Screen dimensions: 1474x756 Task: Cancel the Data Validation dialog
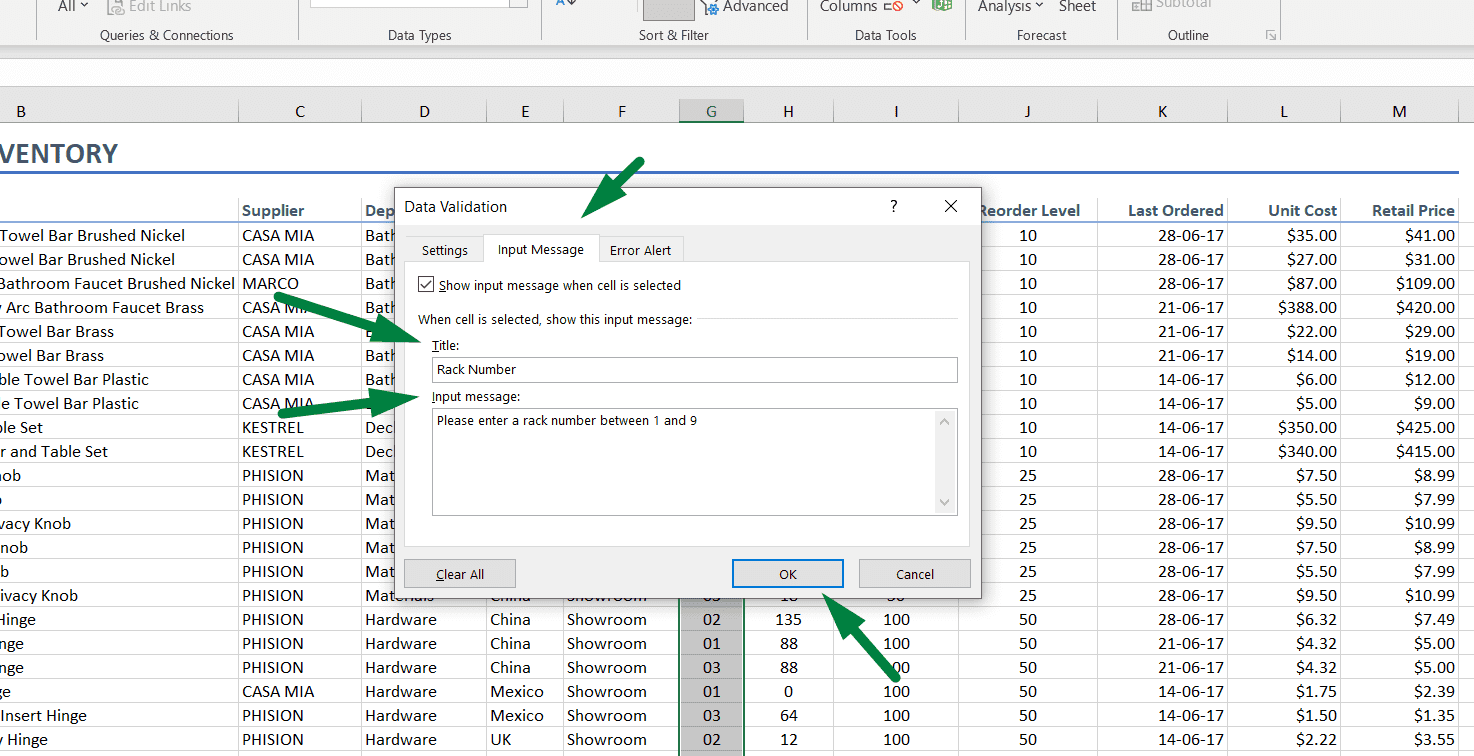tap(915, 574)
